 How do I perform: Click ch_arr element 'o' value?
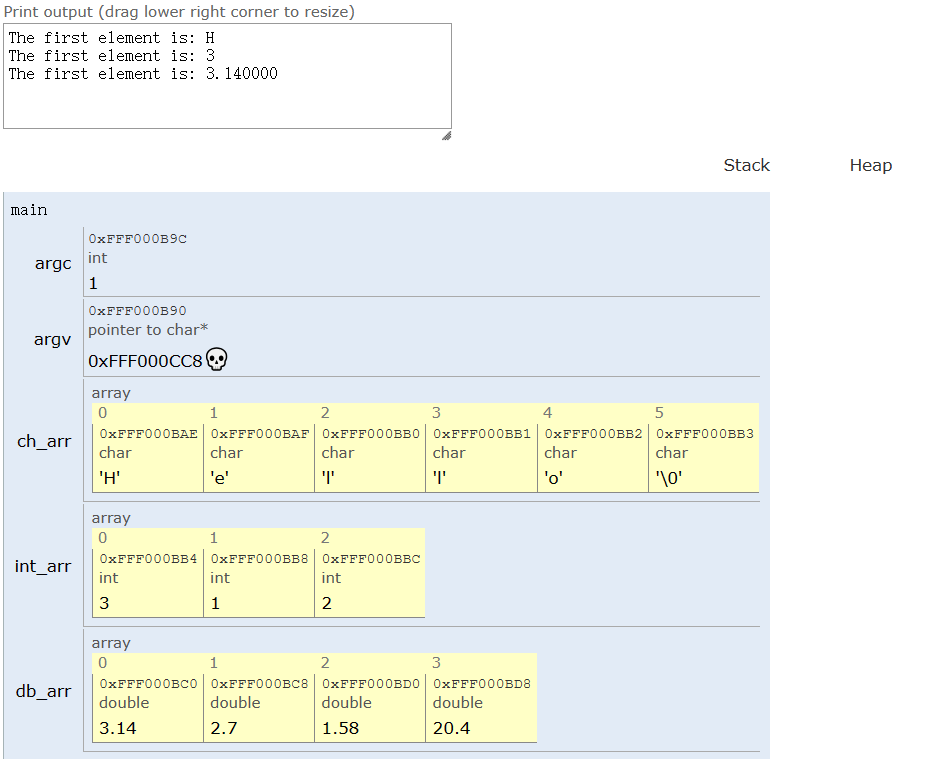tap(553, 478)
